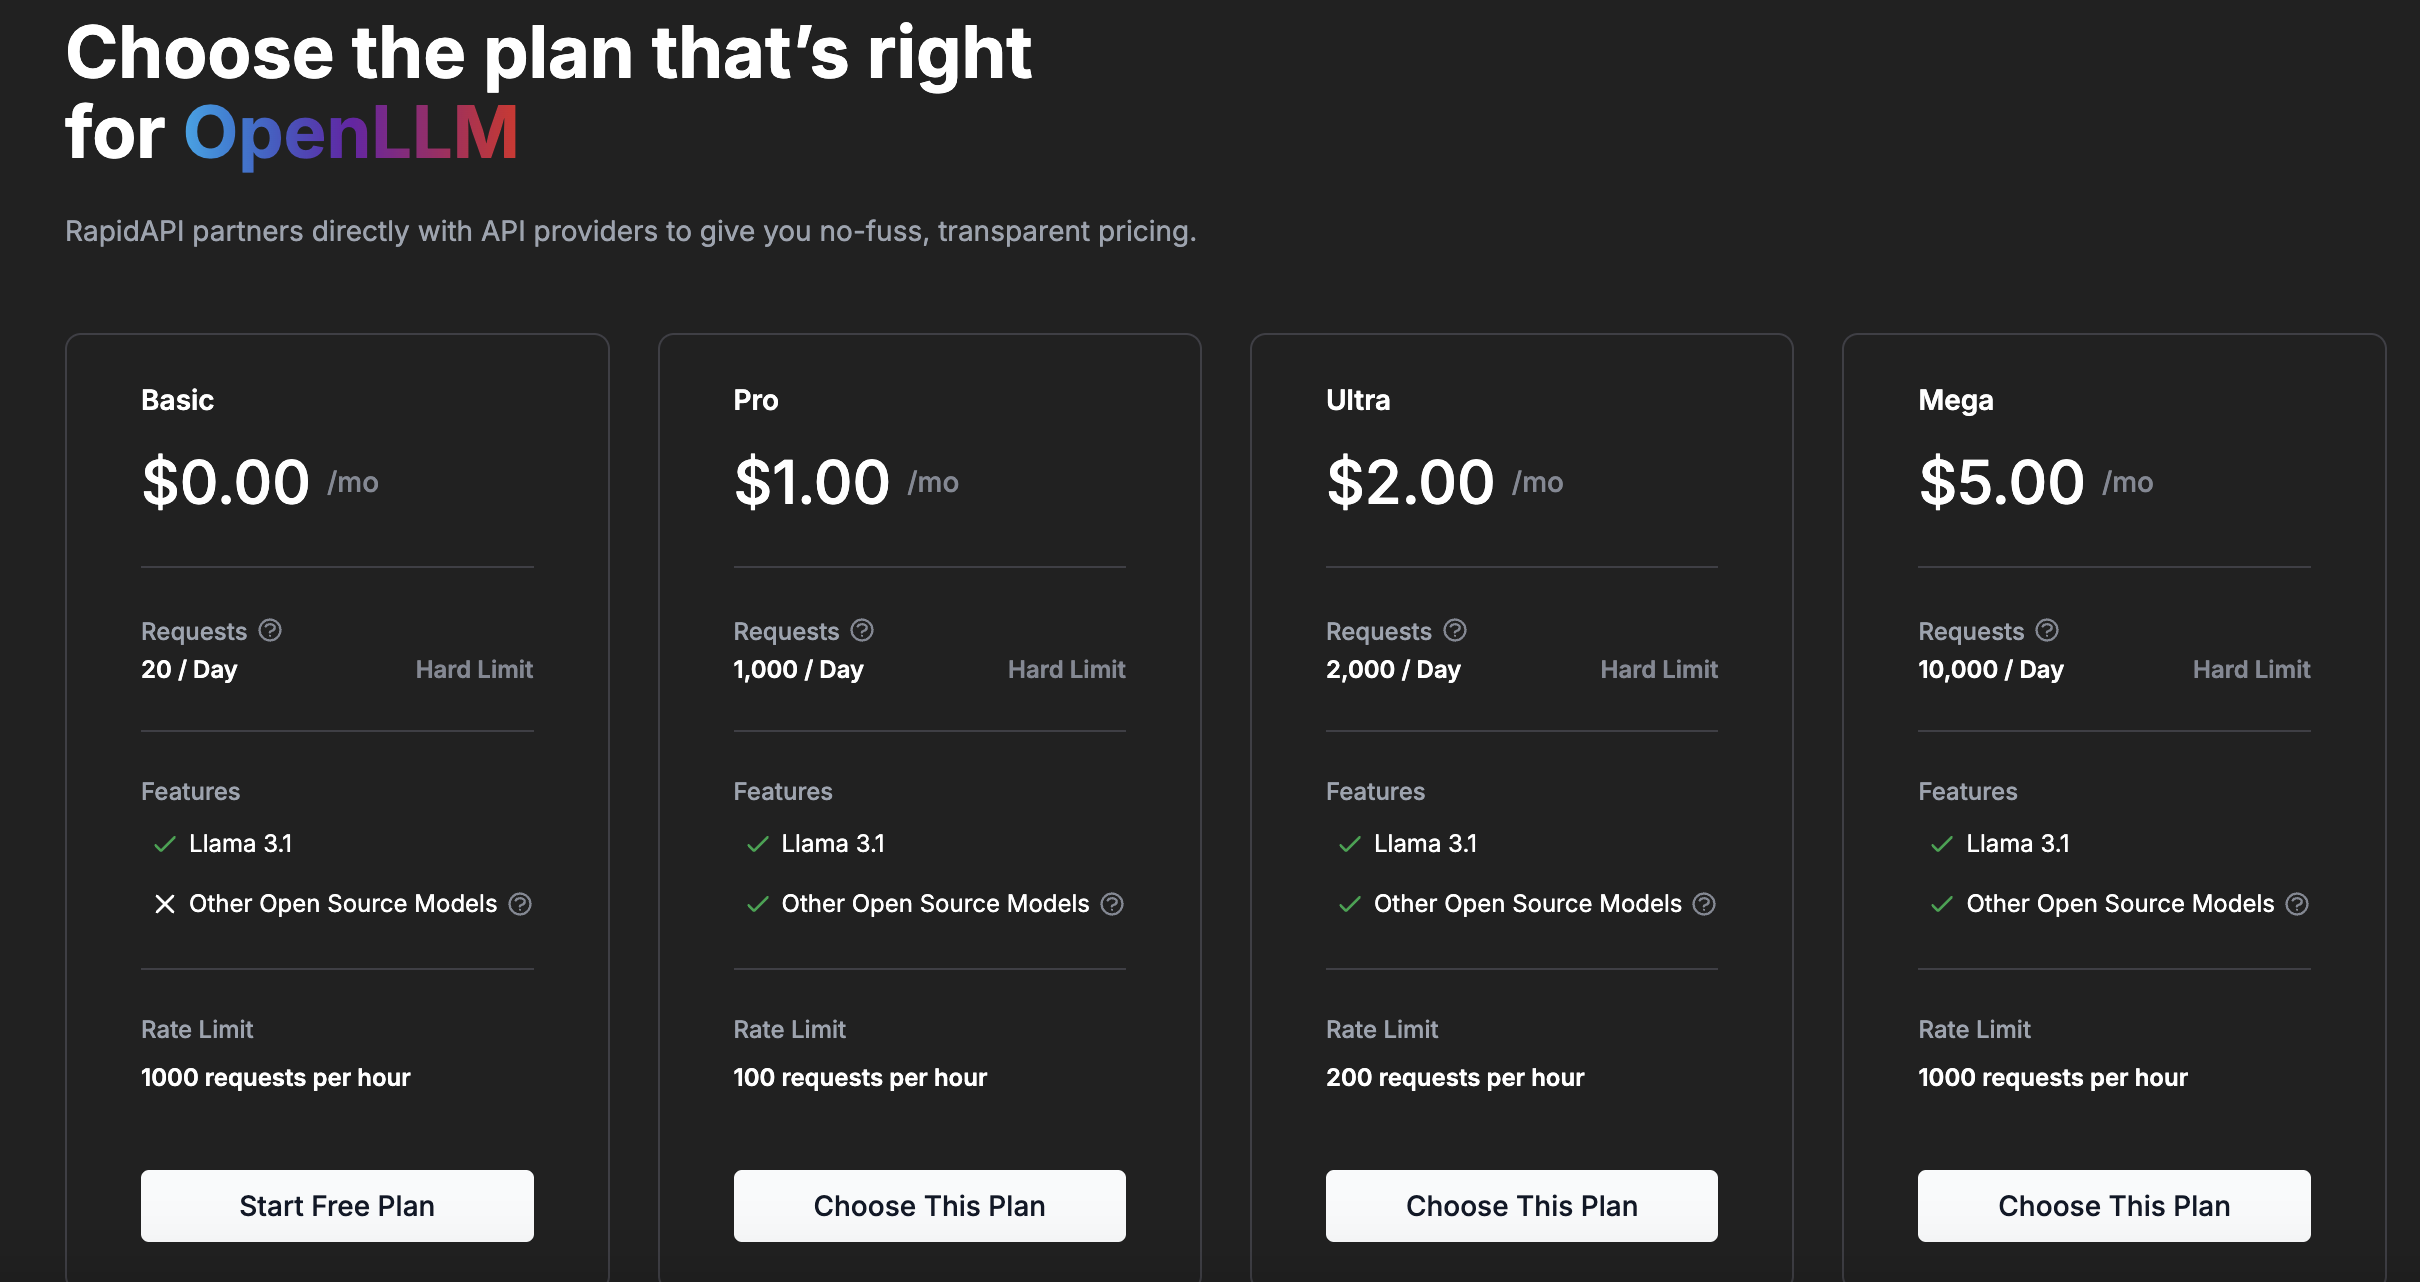Click info icon for Mega Other Open Source Models
Screen dimensions: 2420x1282
pyautogui.click(x=2297, y=904)
